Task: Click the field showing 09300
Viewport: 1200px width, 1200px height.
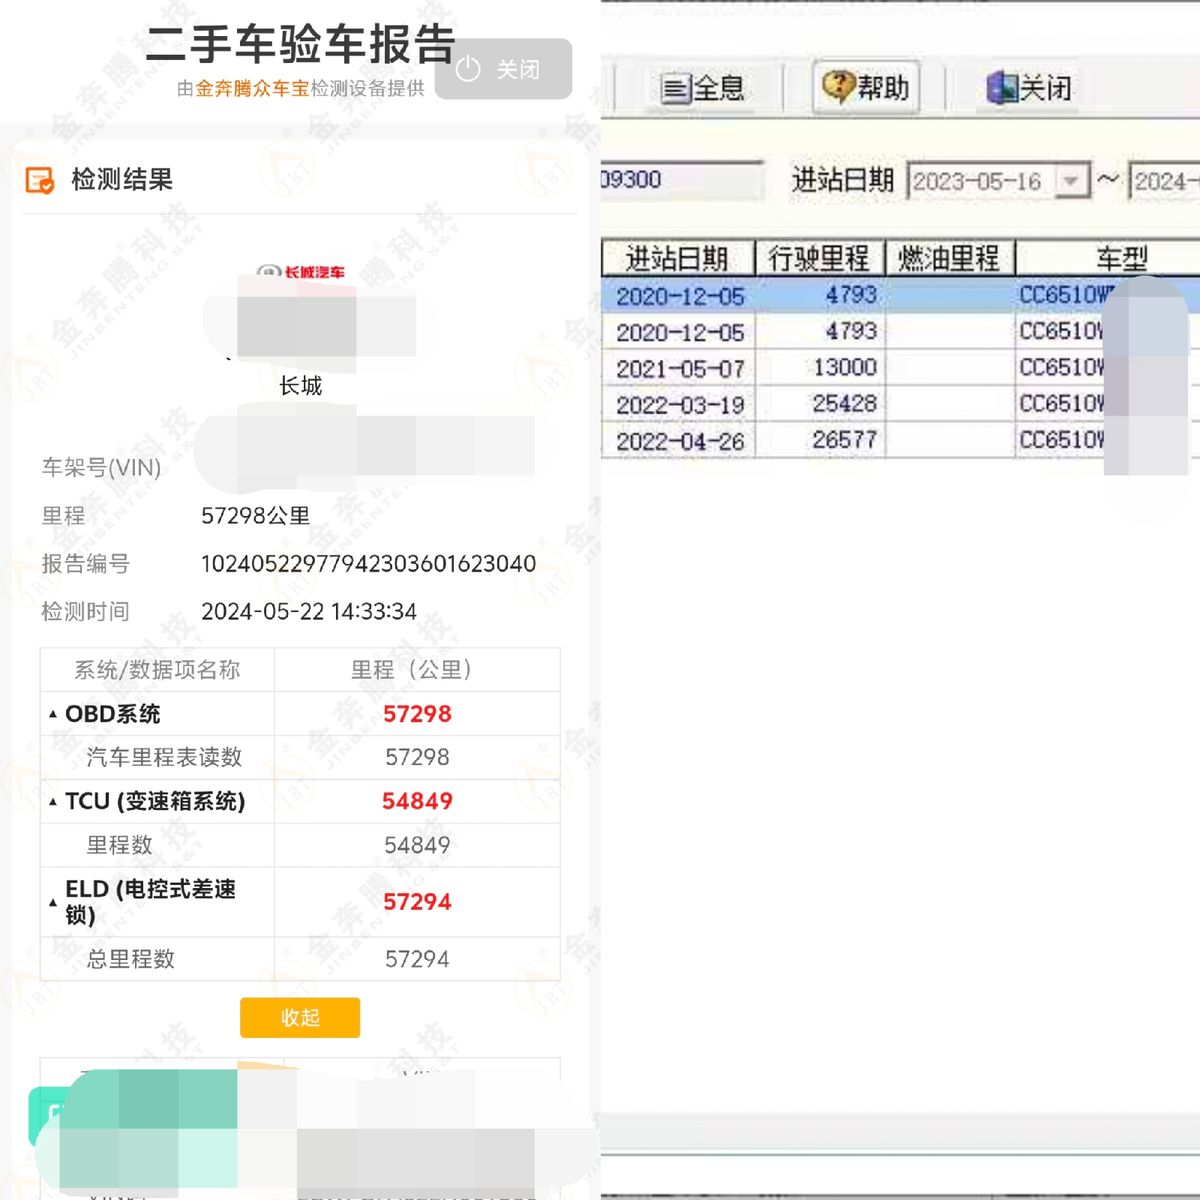Action: 680,180
